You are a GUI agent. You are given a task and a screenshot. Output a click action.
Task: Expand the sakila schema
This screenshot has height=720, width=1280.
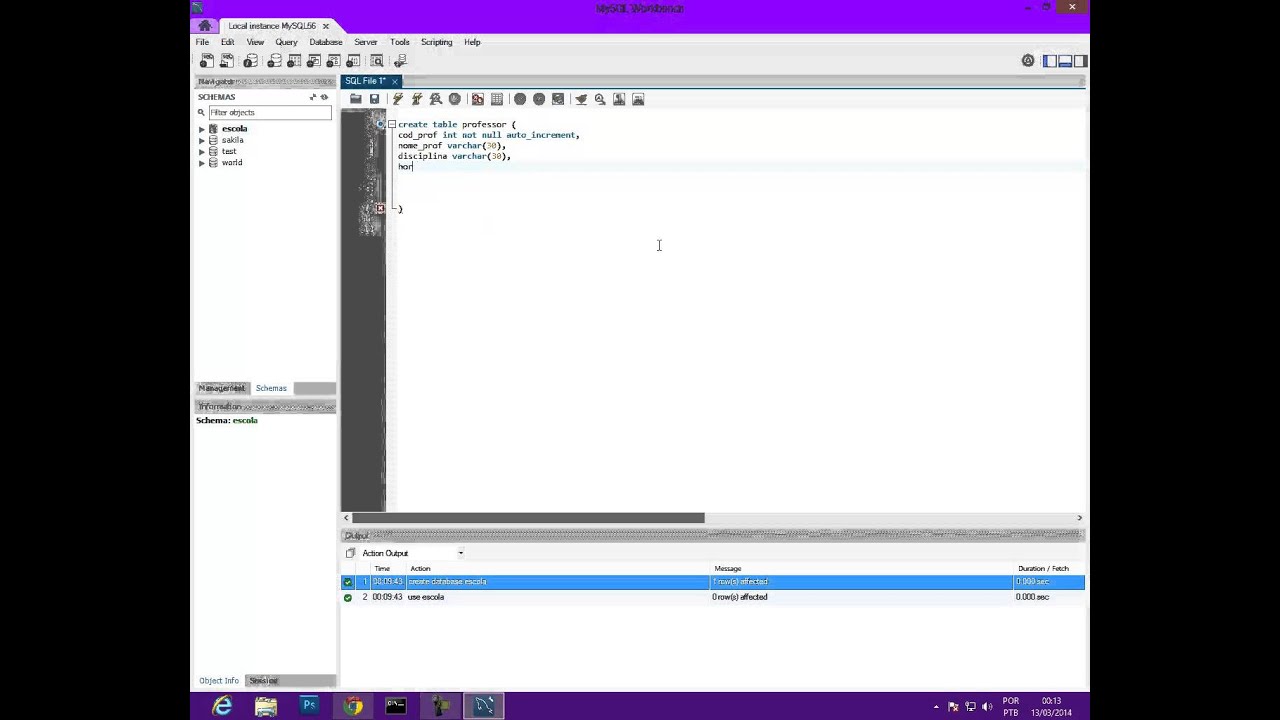[202, 140]
